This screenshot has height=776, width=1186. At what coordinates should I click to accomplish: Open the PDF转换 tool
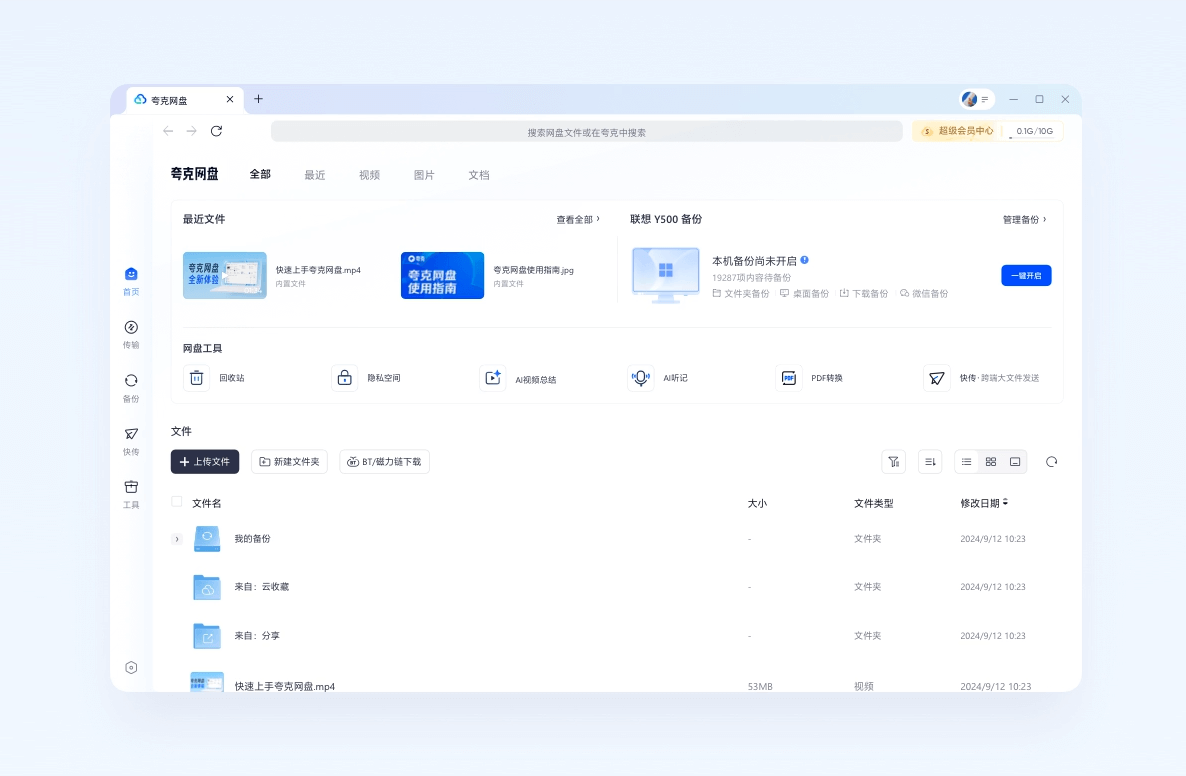click(809, 377)
